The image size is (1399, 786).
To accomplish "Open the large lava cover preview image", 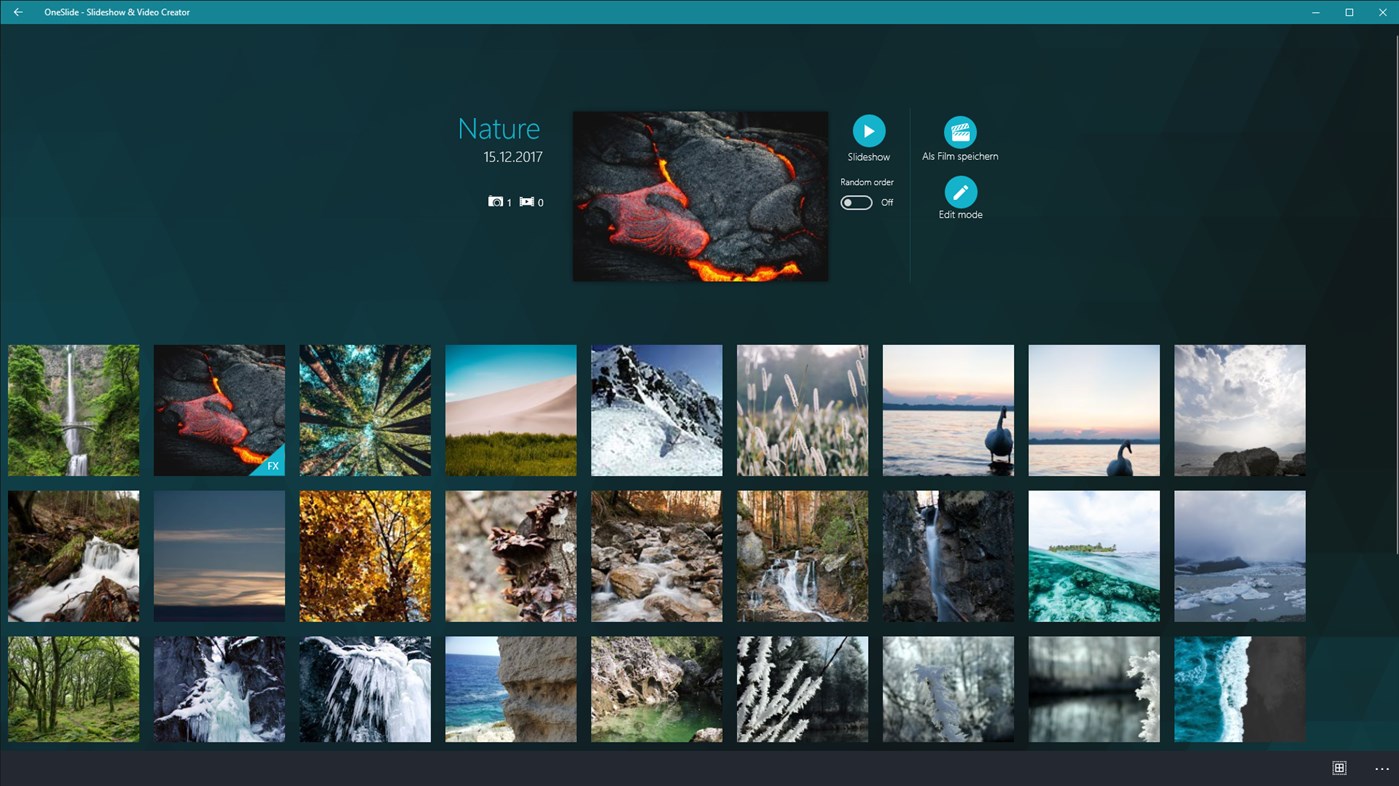I will click(x=699, y=195).
